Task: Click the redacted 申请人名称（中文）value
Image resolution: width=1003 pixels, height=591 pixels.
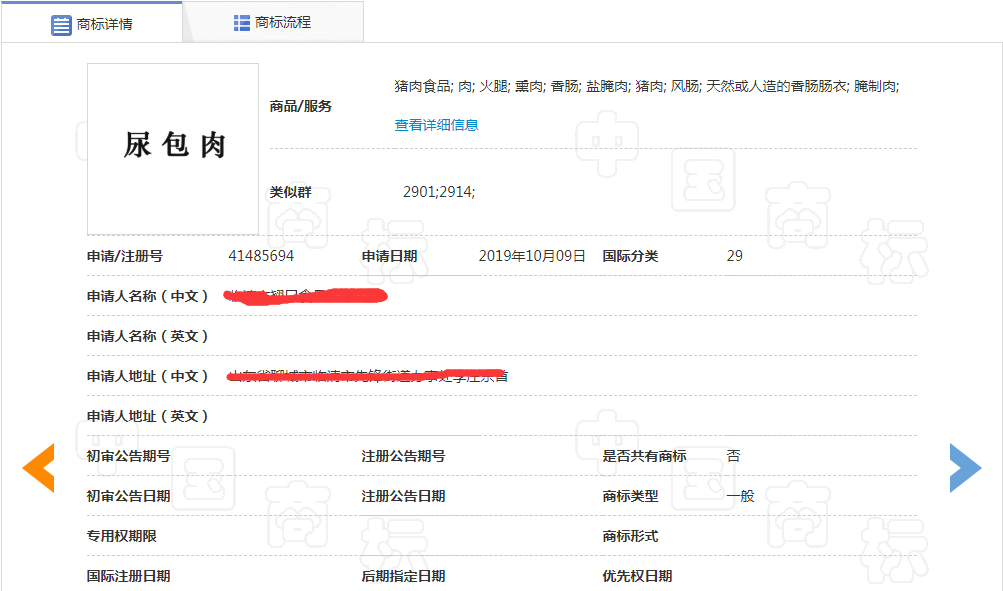Action: tap(306, 296)
